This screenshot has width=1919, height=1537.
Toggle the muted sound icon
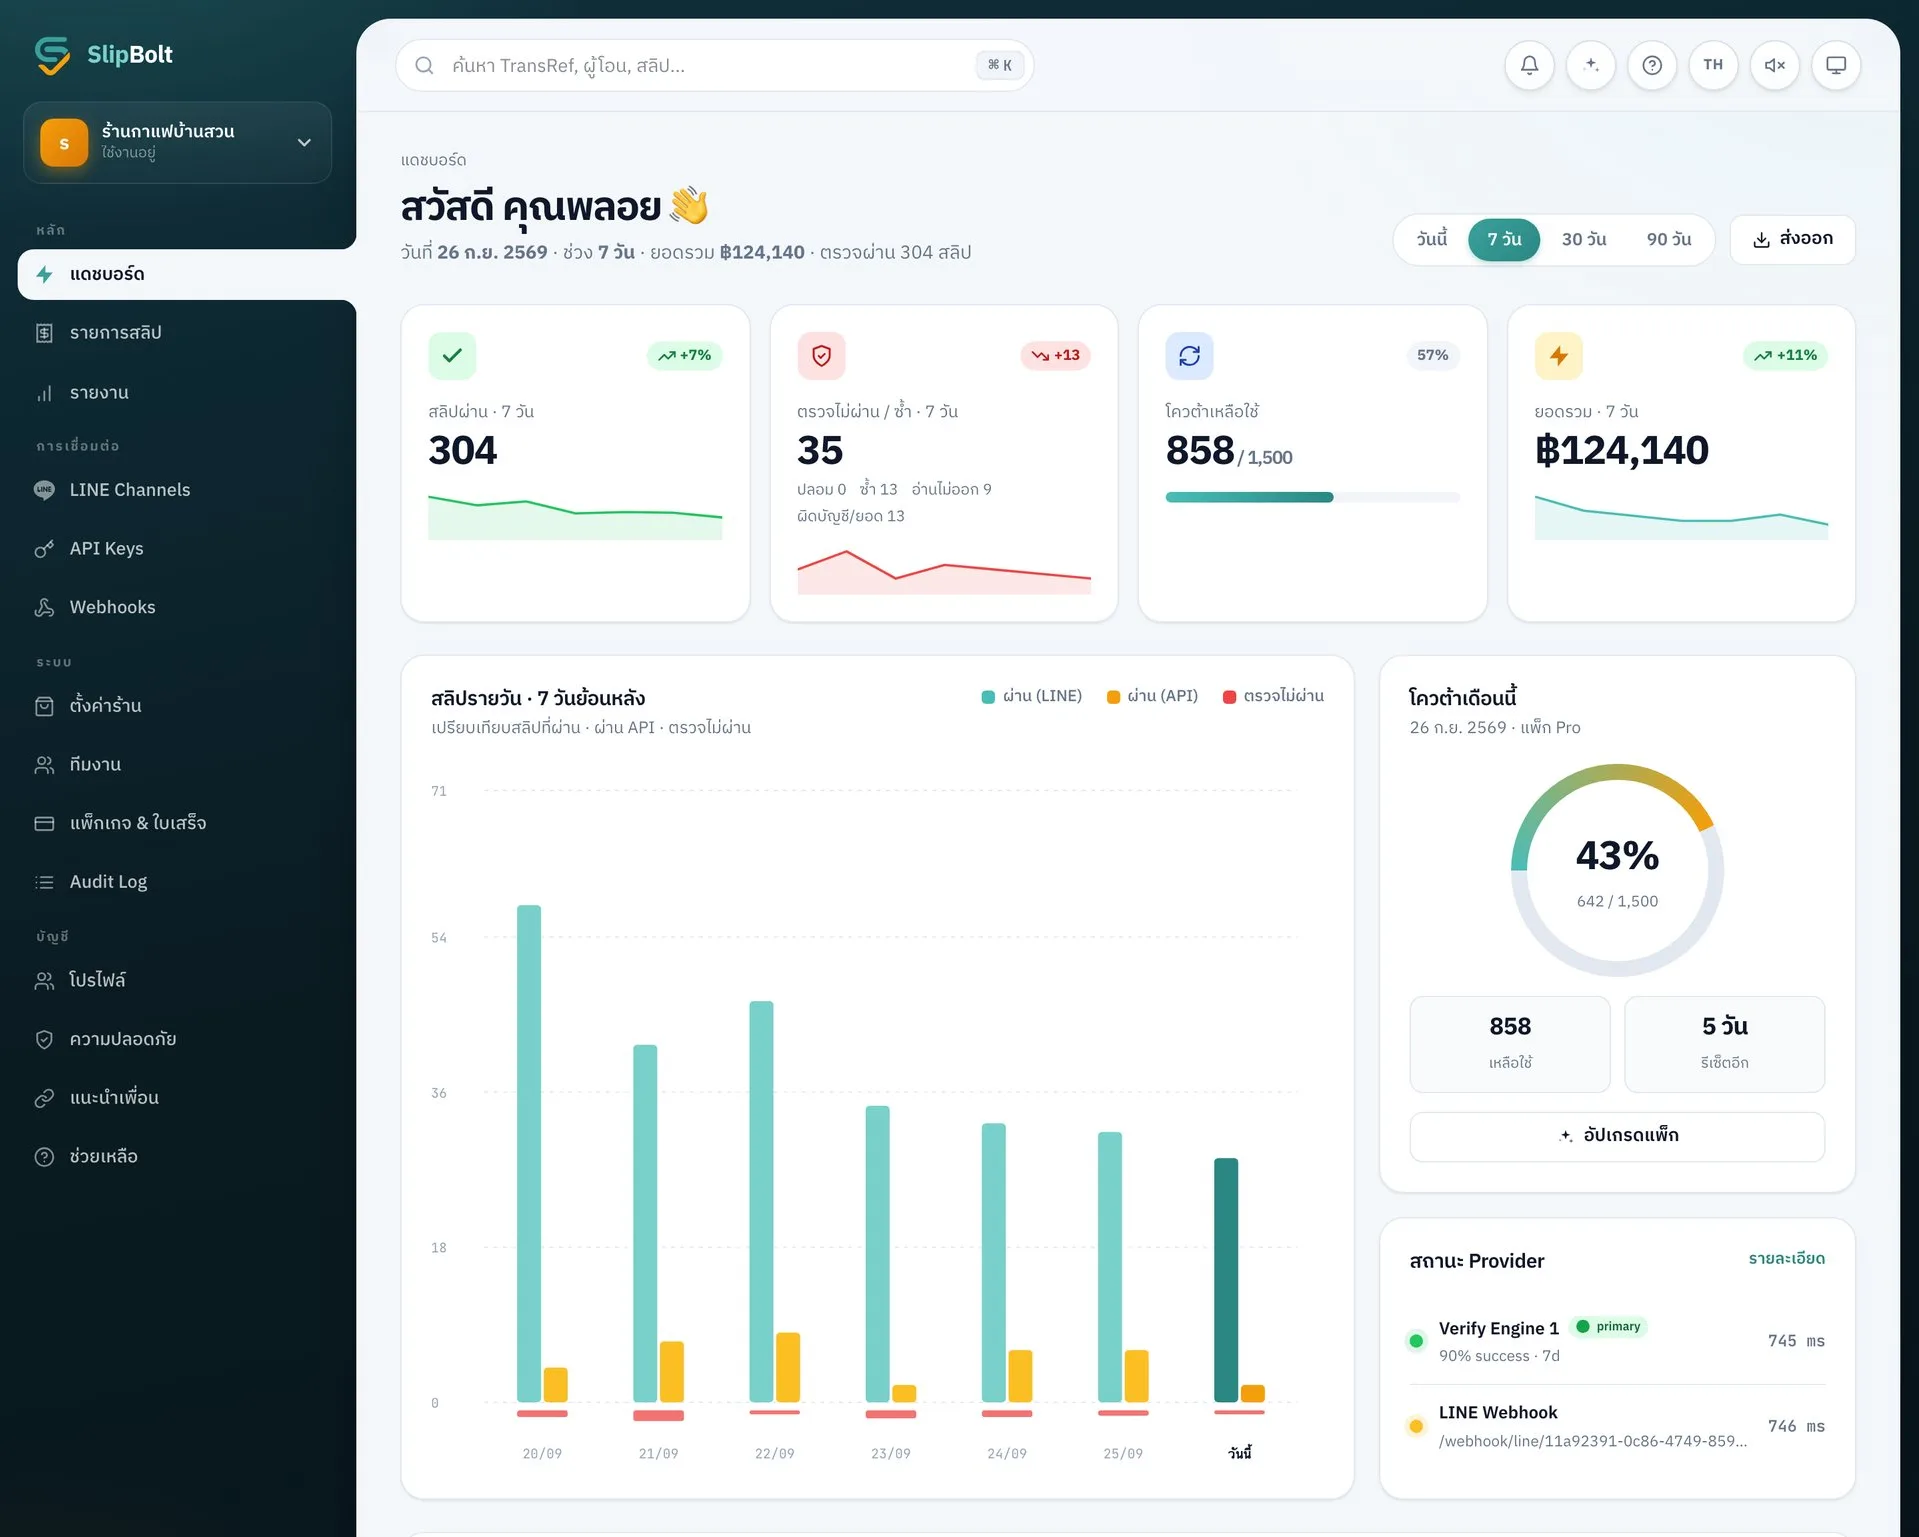click(1775, 66)
